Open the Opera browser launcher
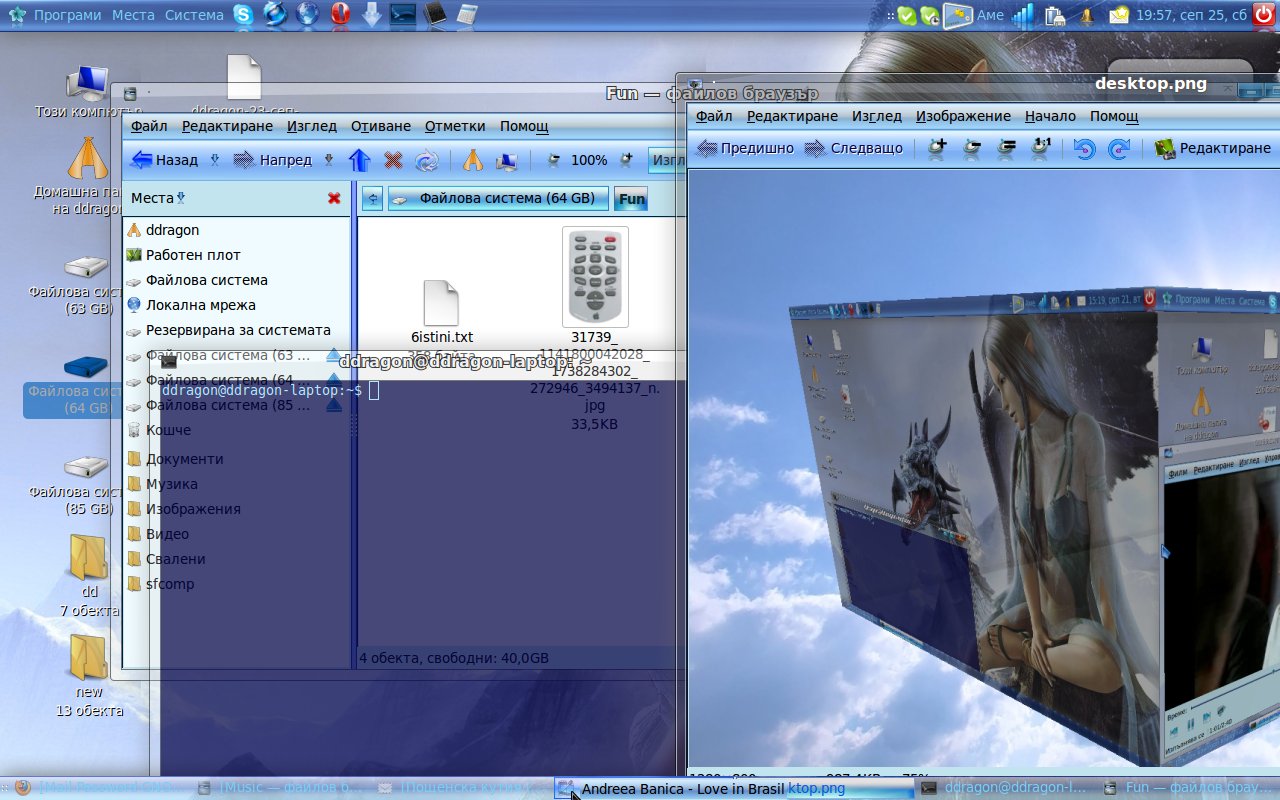1280x800 pixels. point(339,15)
